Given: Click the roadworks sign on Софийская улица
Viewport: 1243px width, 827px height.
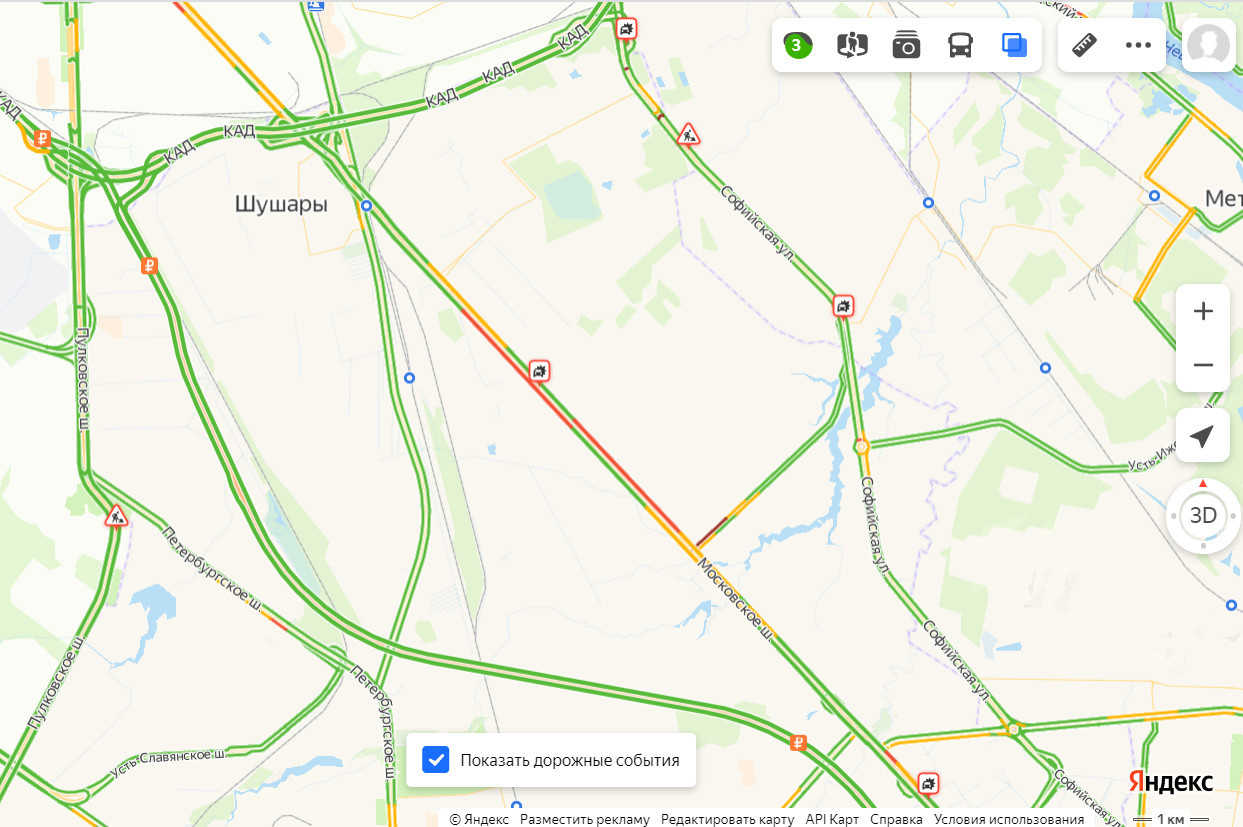Looking at the screenshot, I should (x=688, y=134).
